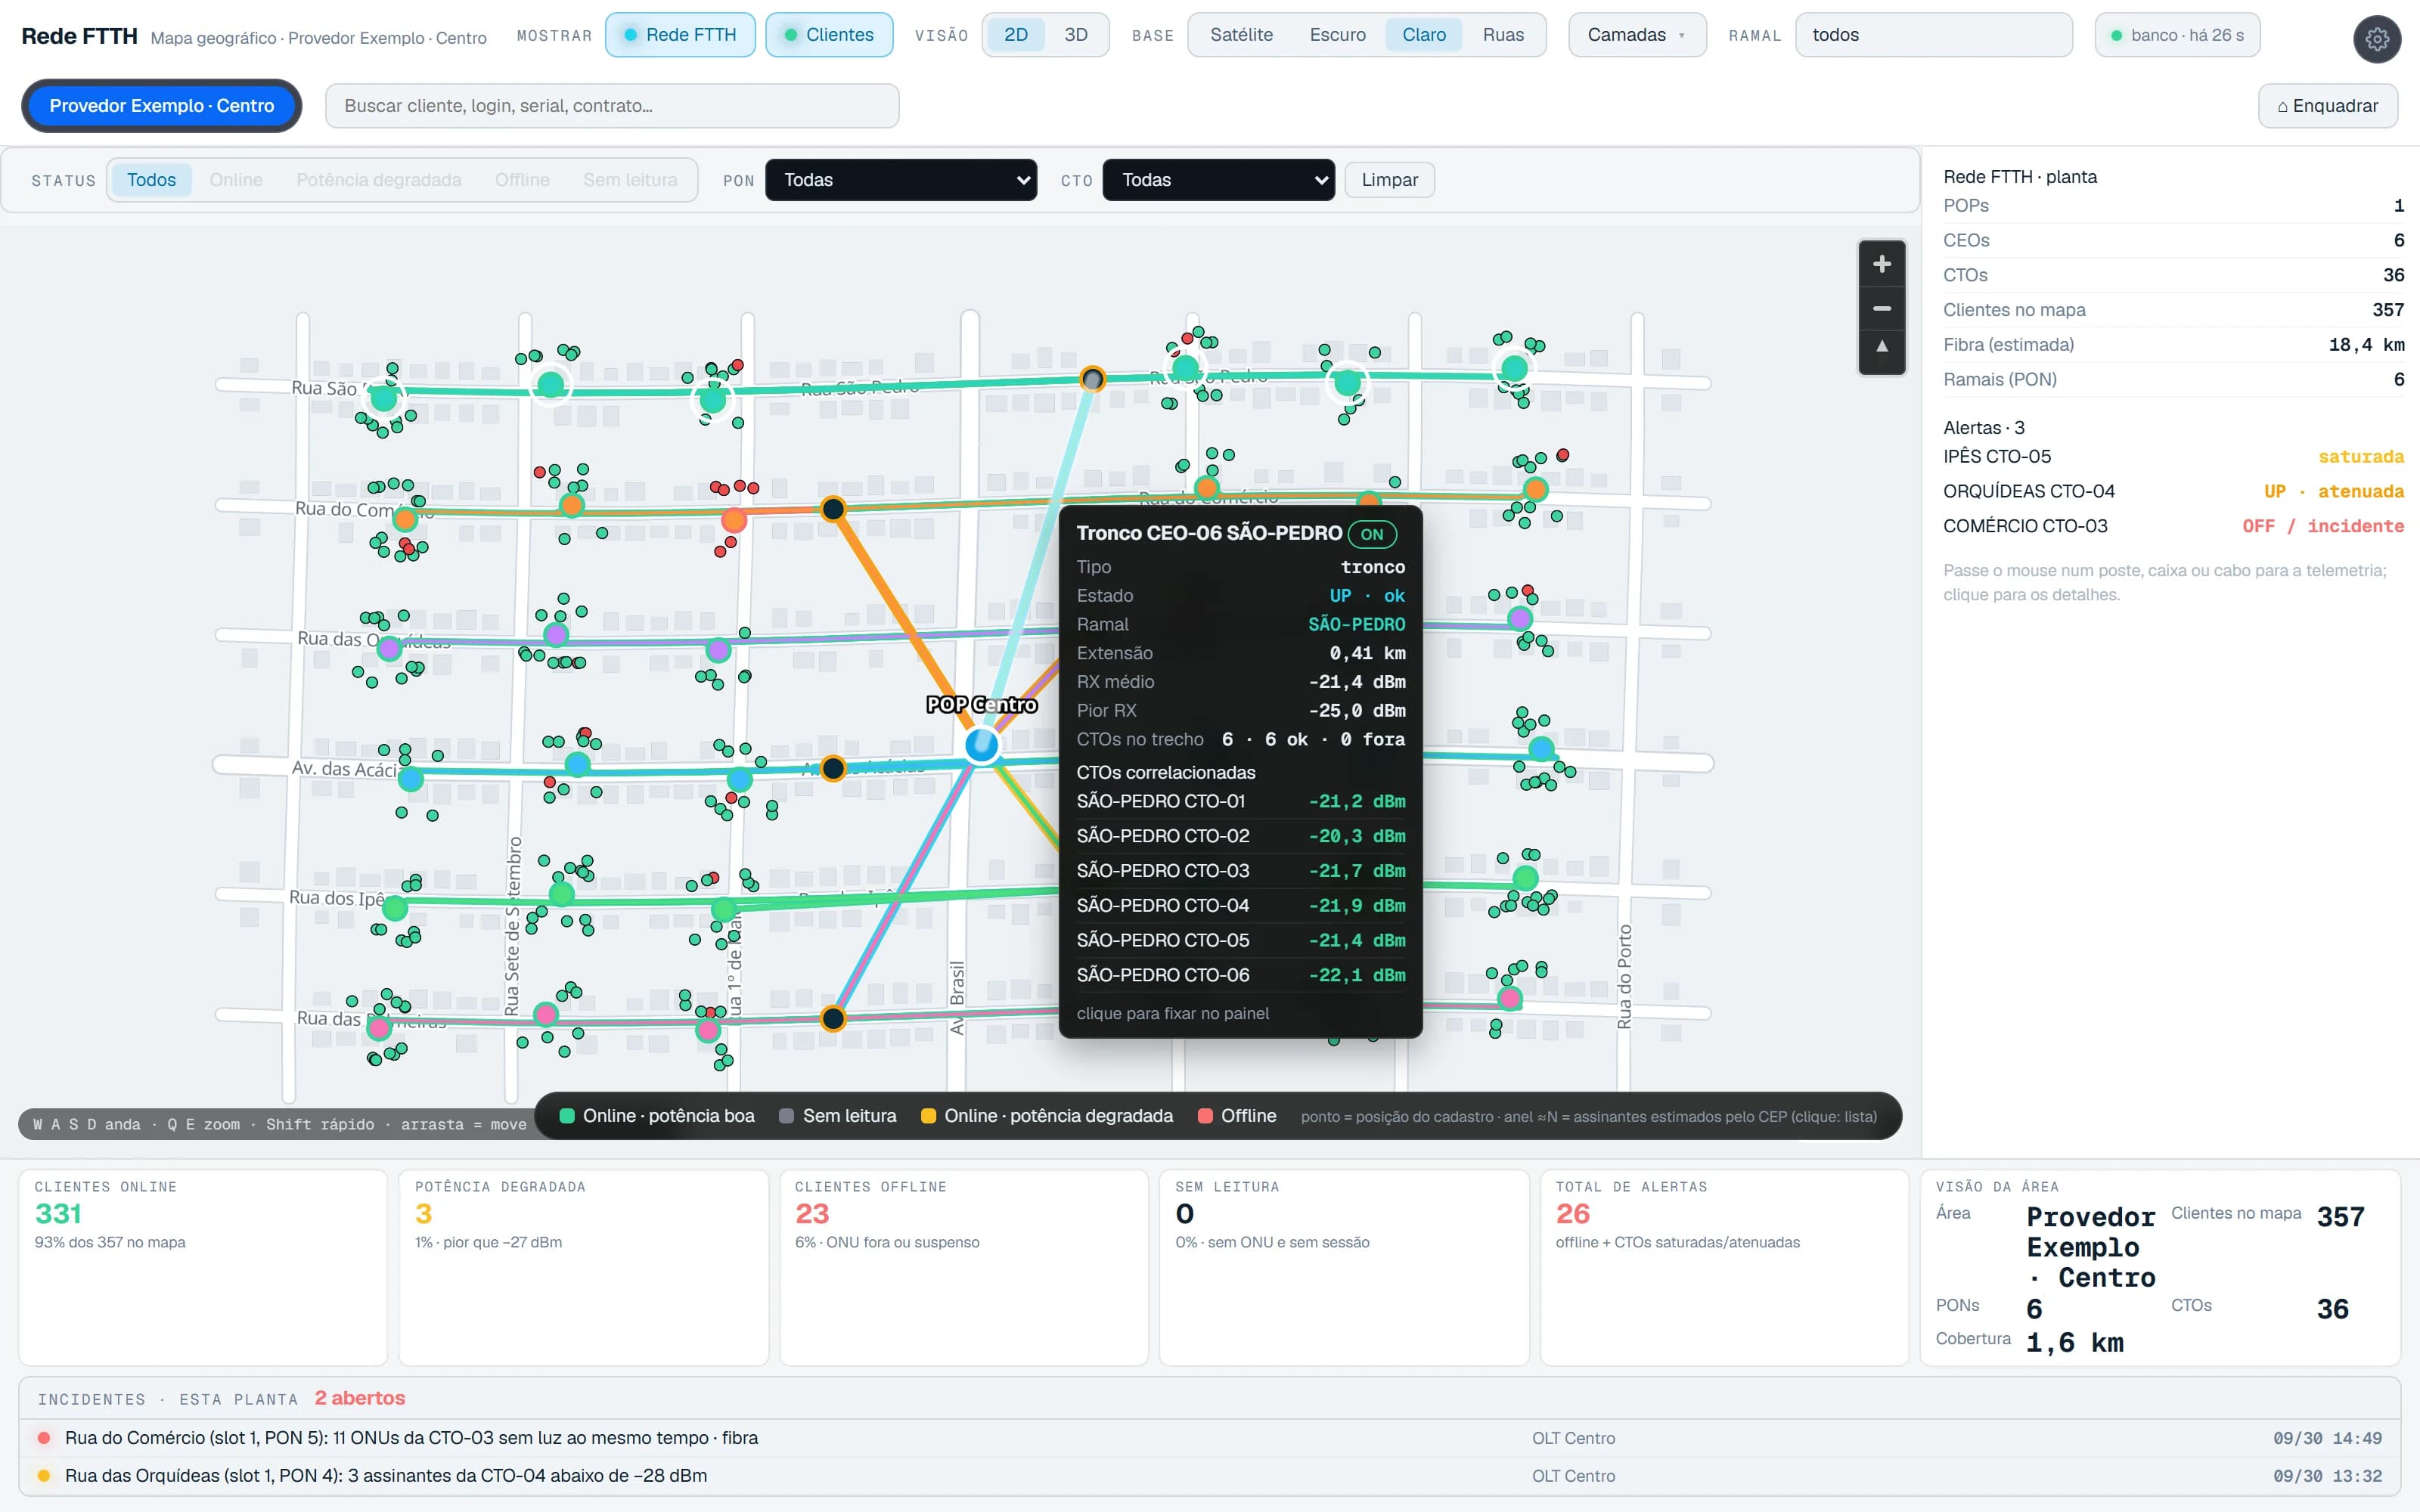Select leftmost green CTO on Rua dos Ipês
The height and width of the screenshot is (1512, 2420).
point(395,908)
